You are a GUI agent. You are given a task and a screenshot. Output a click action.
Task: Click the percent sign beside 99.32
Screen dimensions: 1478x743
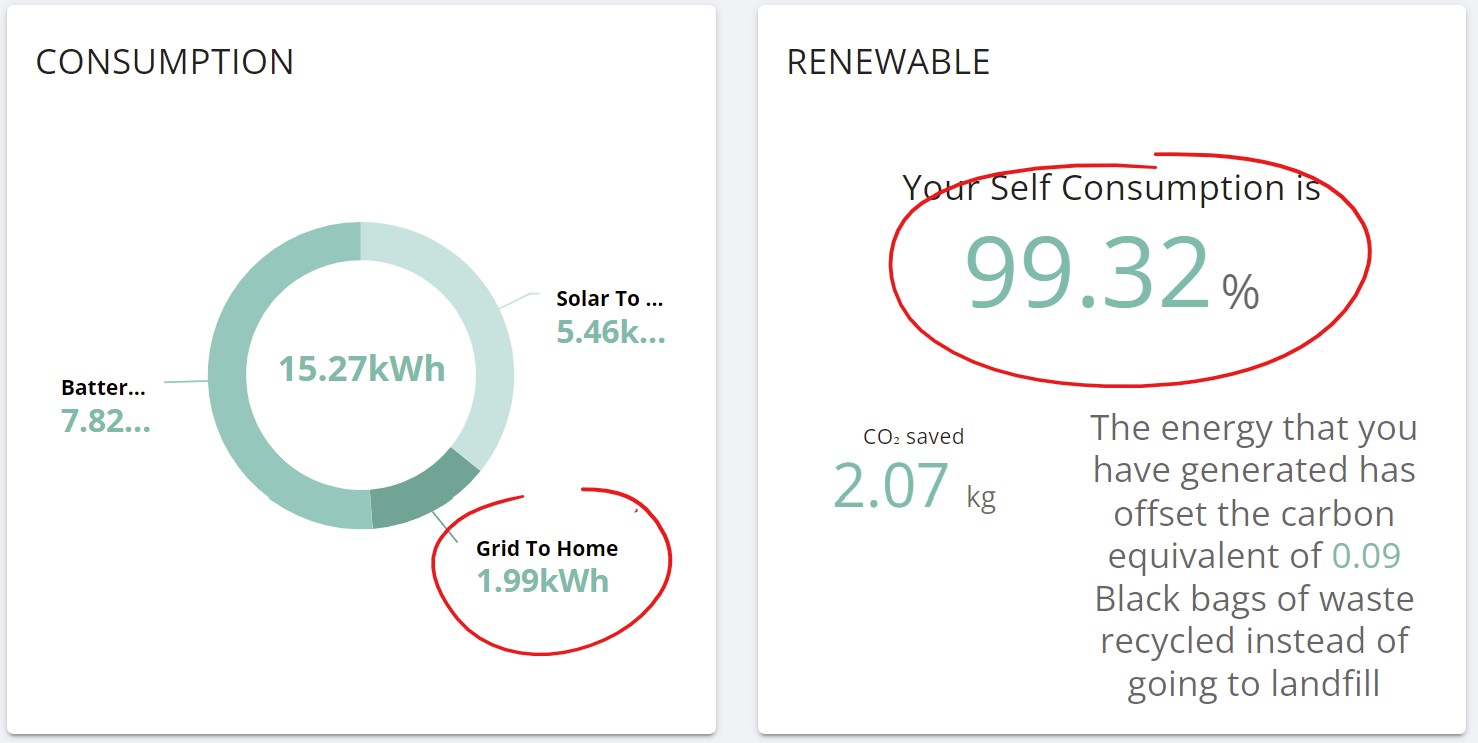[x=1241, y=292]
